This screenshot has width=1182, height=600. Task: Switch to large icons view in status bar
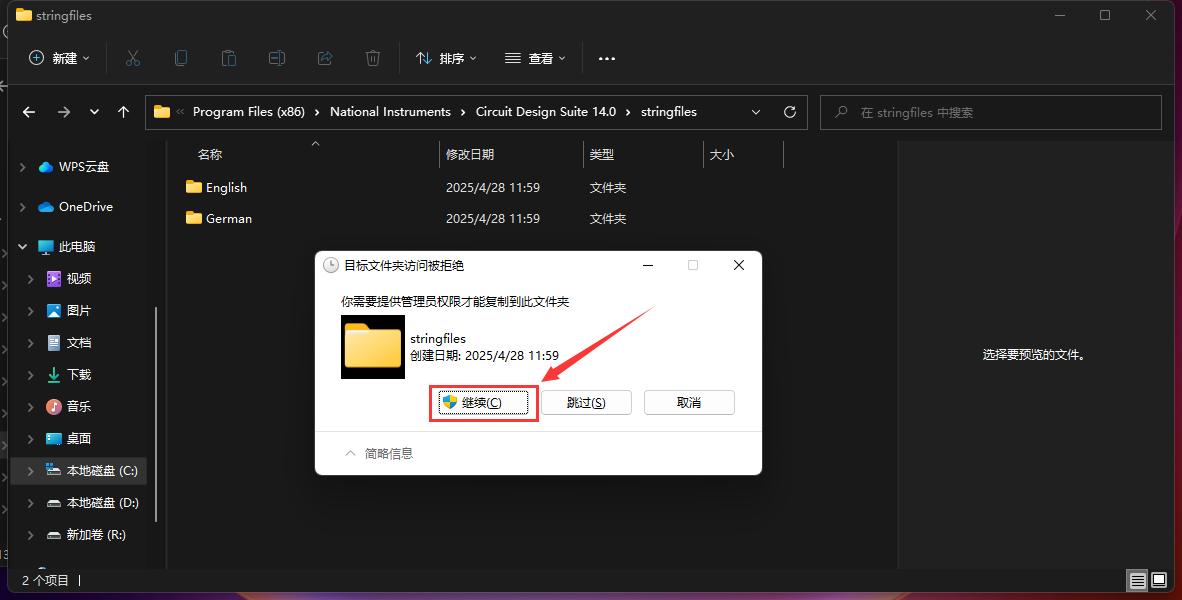click(1157, 580)
